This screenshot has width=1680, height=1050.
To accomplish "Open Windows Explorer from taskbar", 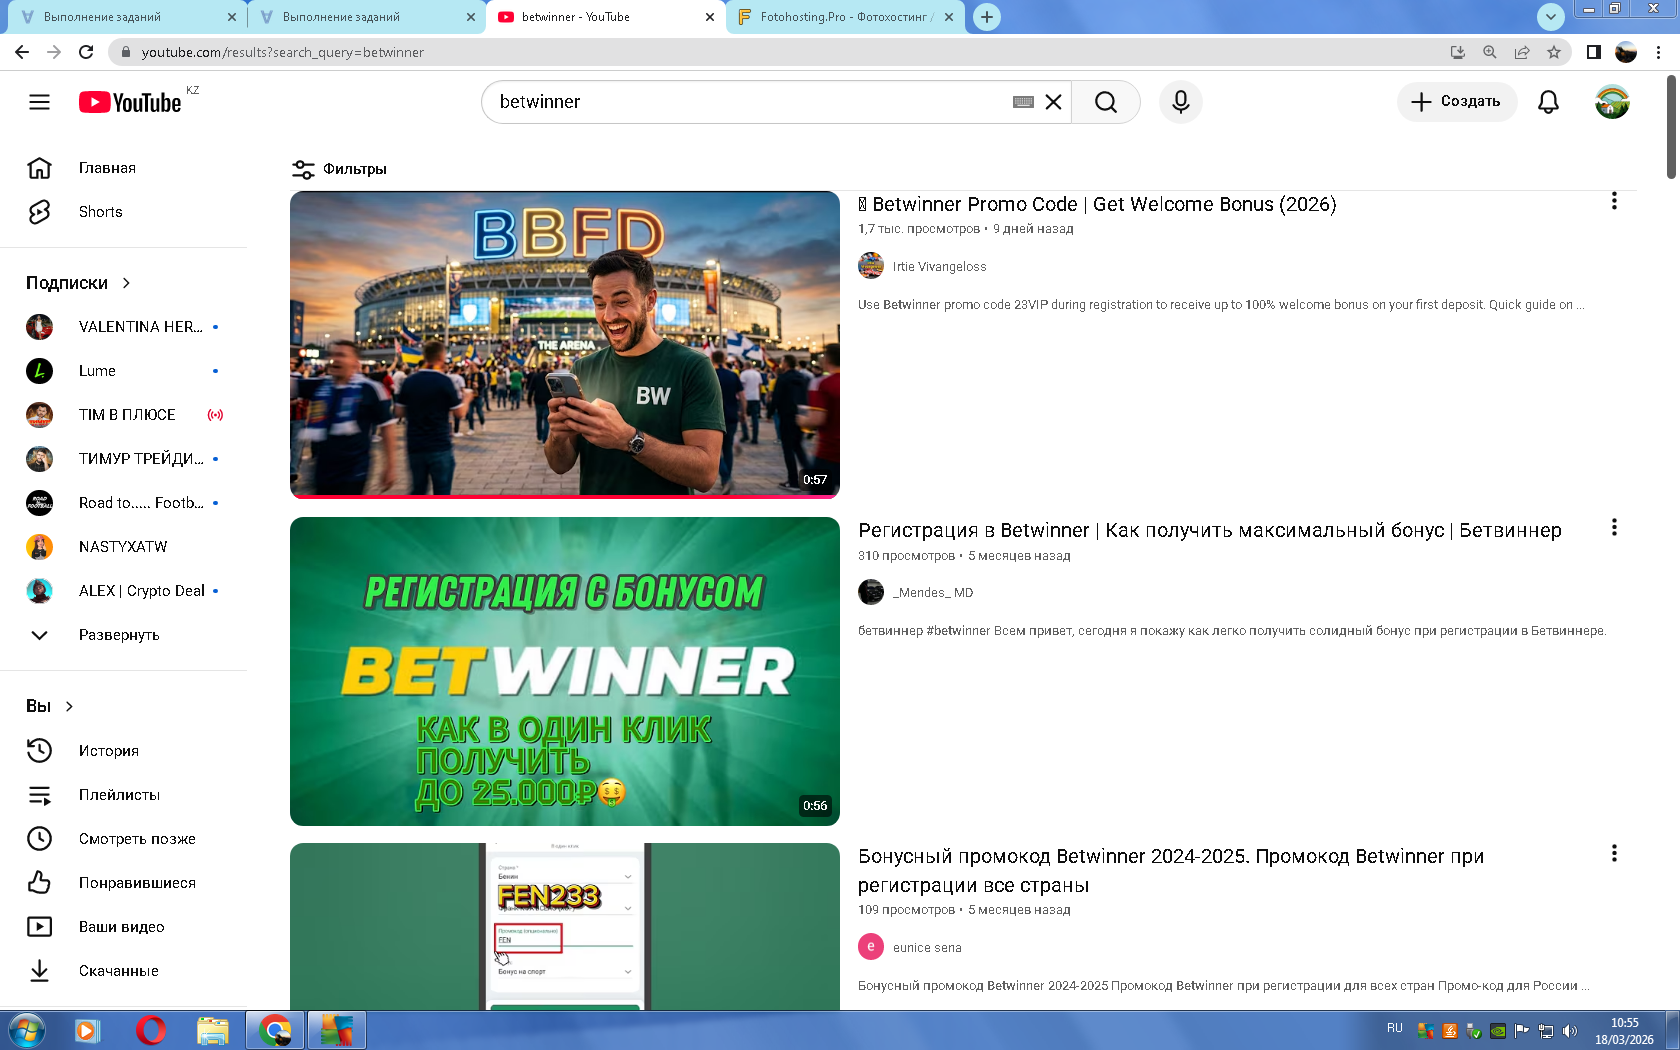I will point(213,1030).
